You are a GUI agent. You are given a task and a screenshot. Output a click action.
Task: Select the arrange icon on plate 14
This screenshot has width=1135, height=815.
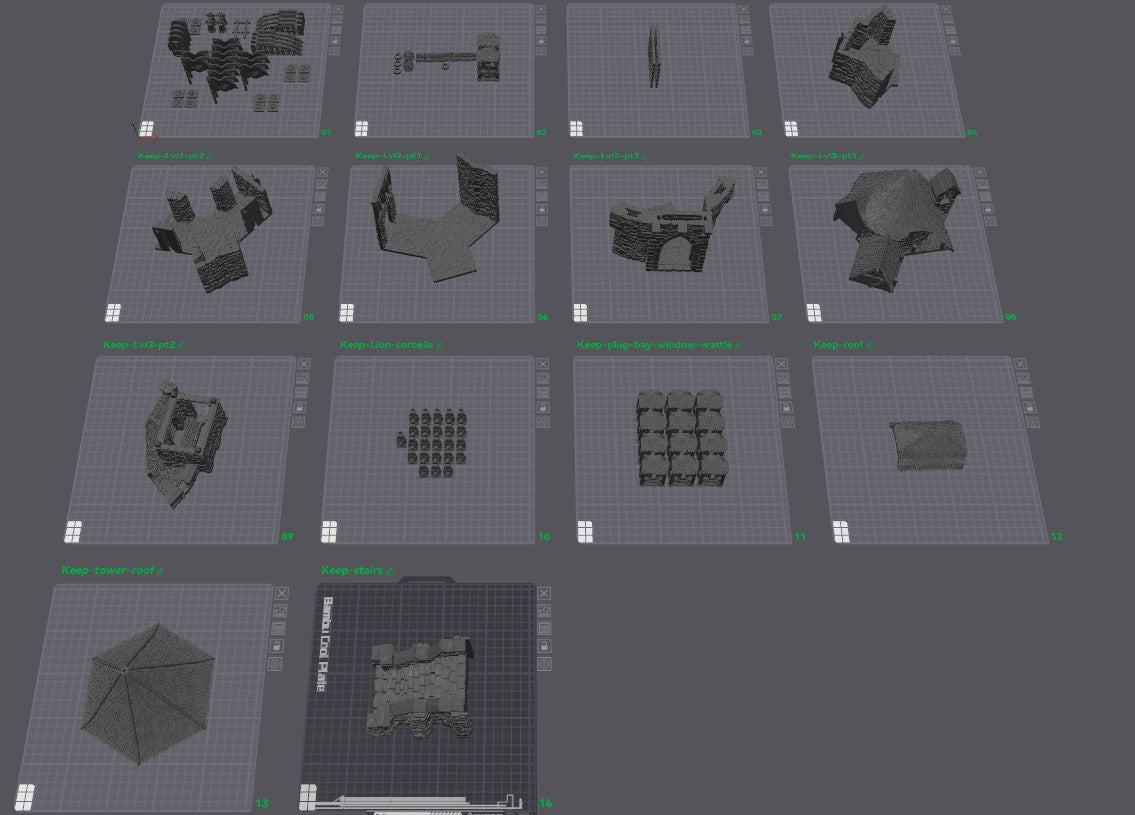tap(544, 611)
